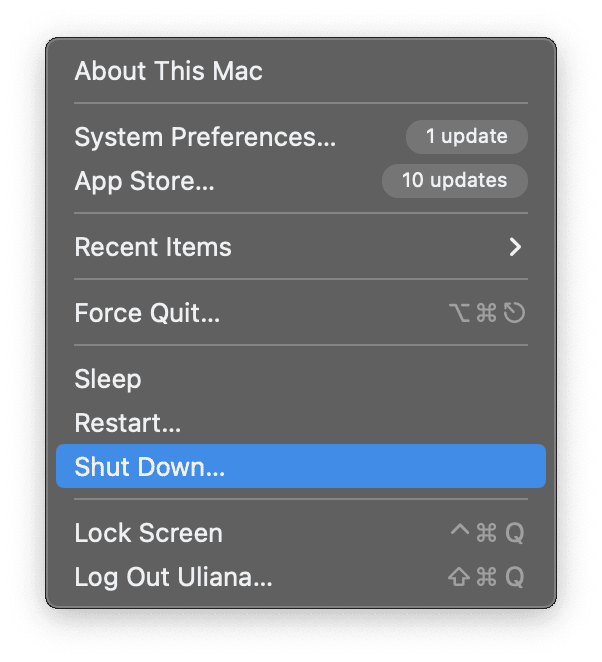Screen dimensions: 602x662
Task: Open About This Mac
Action: pyautogui.click(x=168, y=71)
